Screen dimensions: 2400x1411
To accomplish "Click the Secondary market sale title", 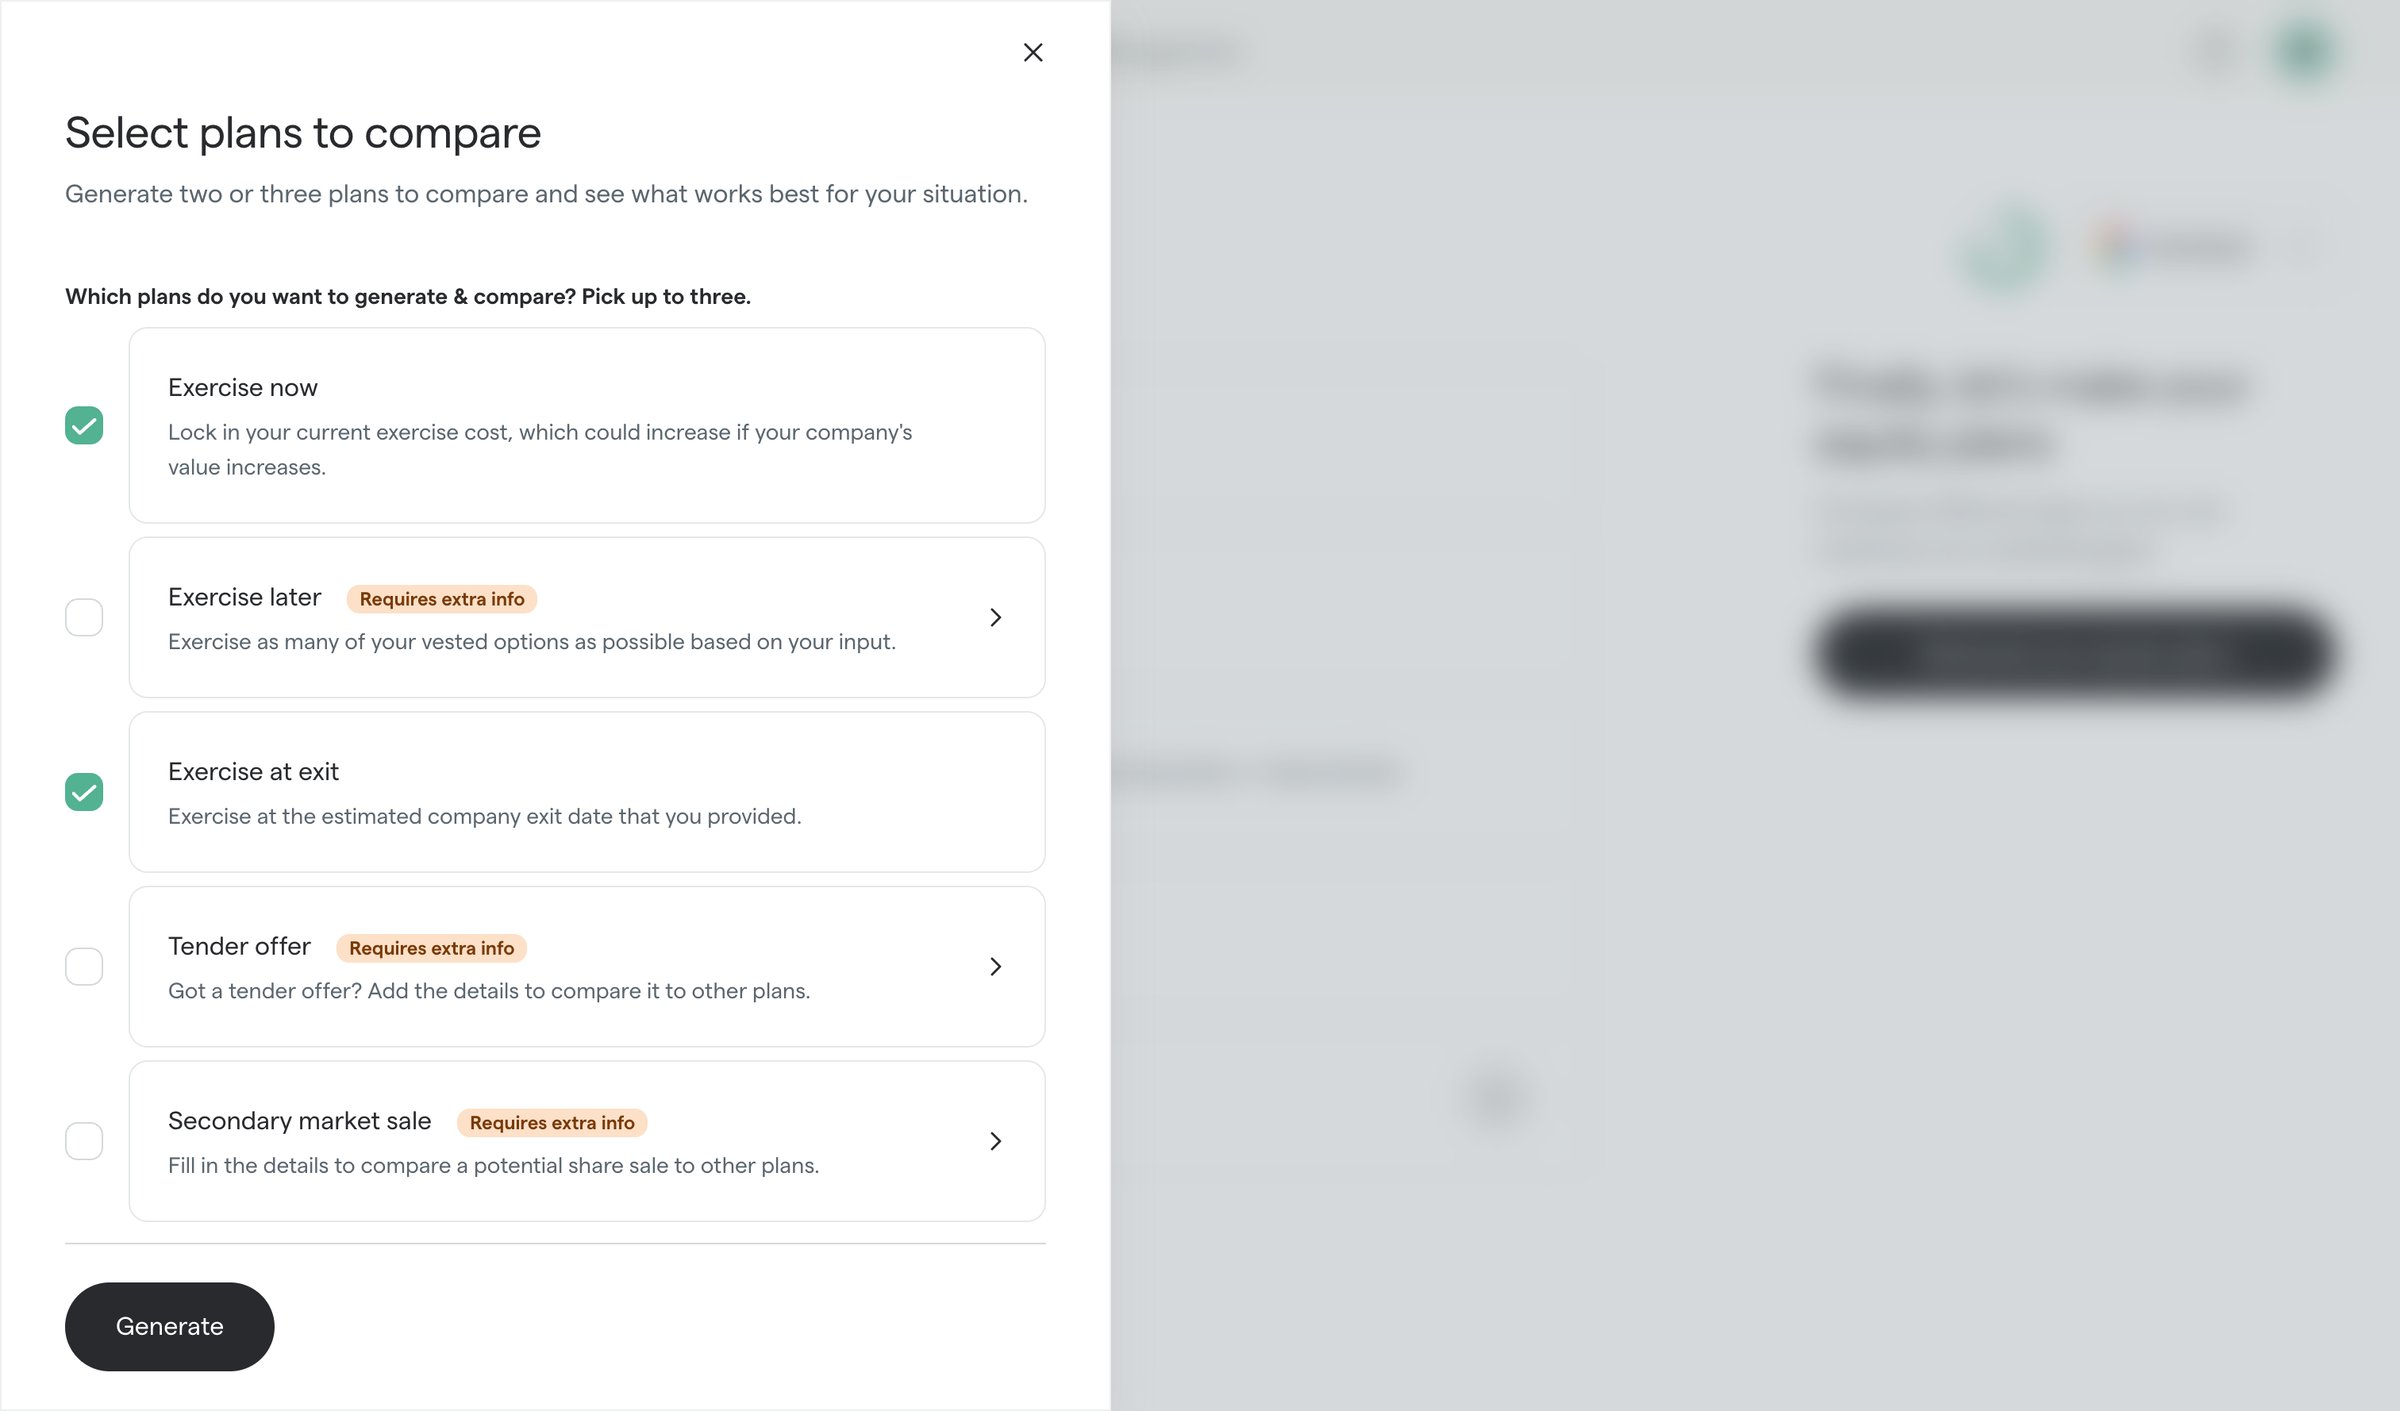I will tap(299, 1121).
